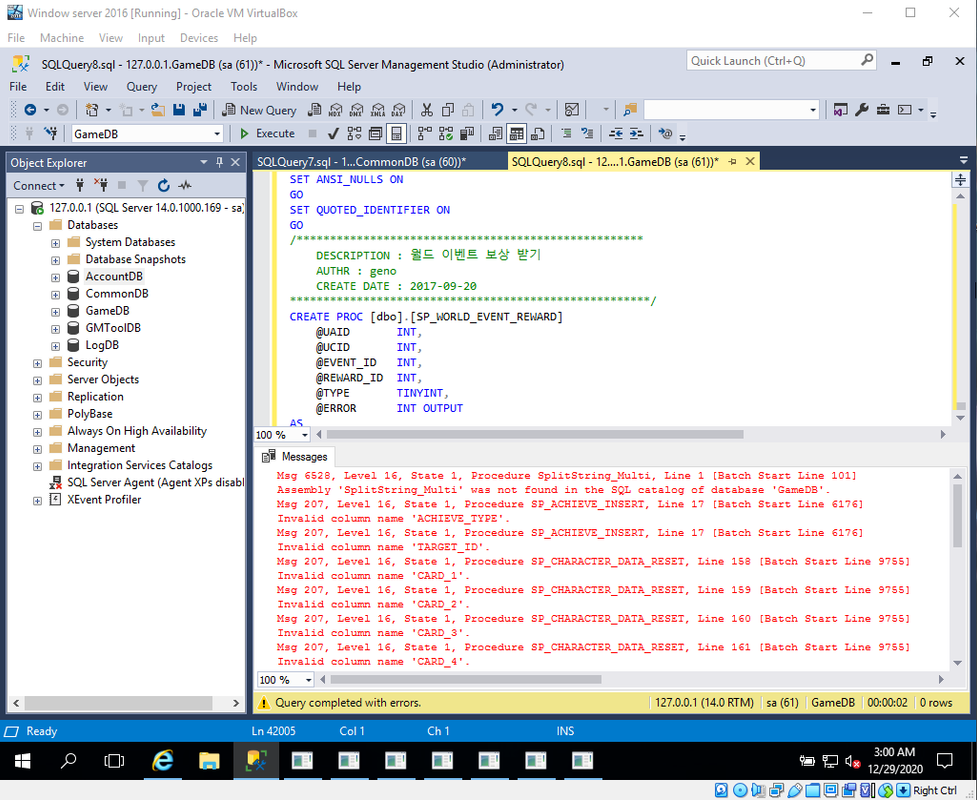Viewport: 977px width, 800px height.
Task: Collapse the Databases folder
Action: point(37,226)
